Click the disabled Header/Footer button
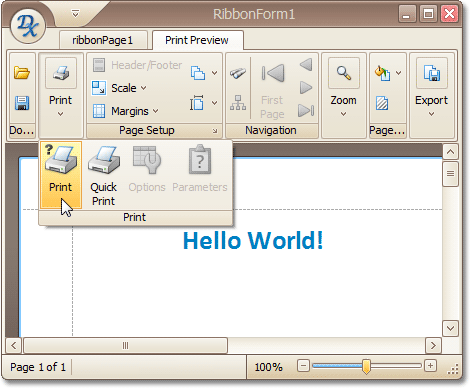Screen dimensions: 470x388 tap(137, 65)
